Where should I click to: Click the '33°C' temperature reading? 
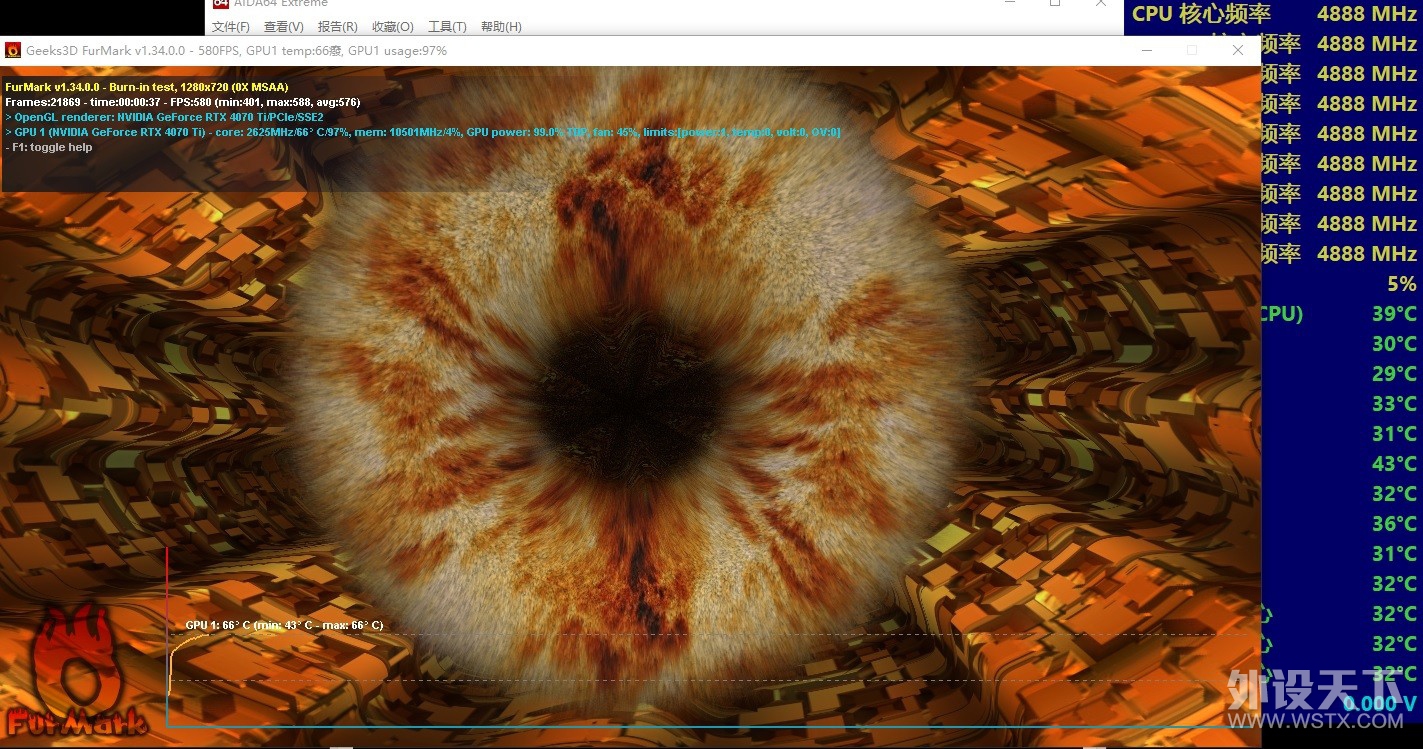coord(1394,404)
